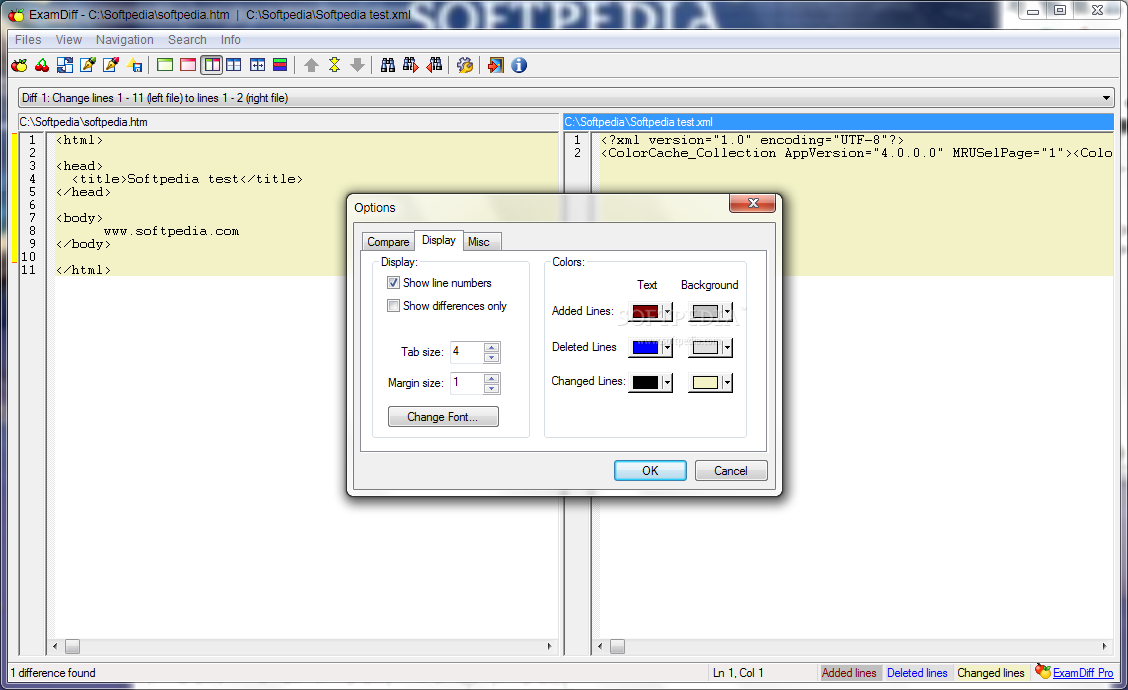Go to next difference down arrow
The image size is (1128, 690).
358,65
